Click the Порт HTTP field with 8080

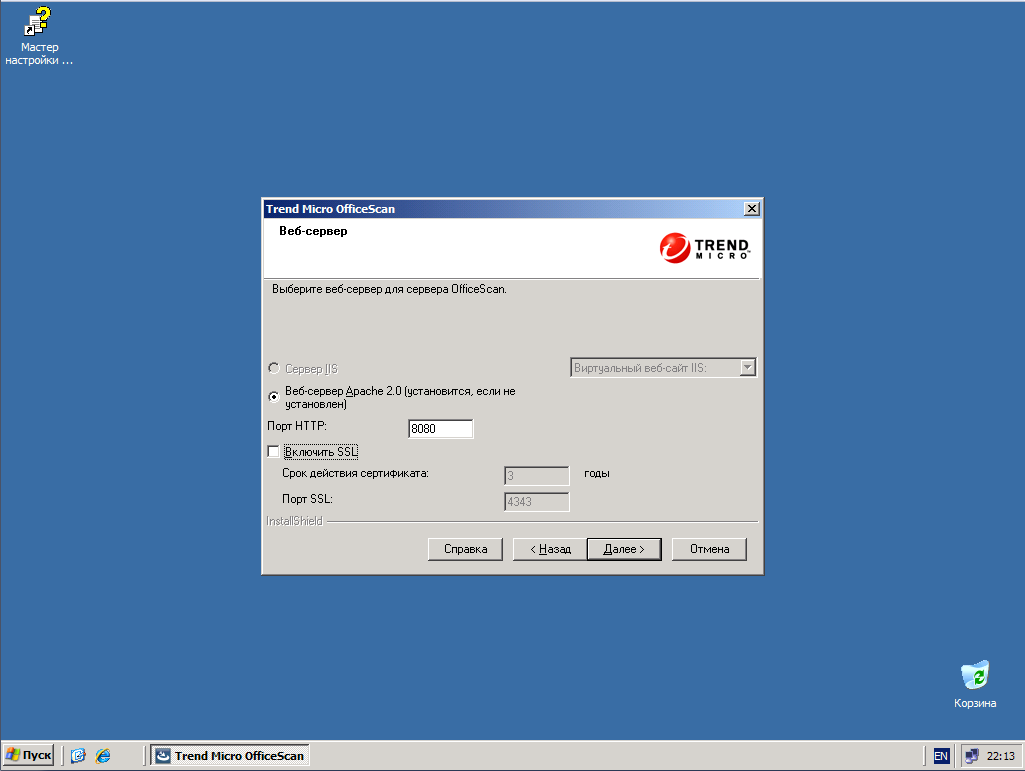pyautogui.click(x=440, y=428)
